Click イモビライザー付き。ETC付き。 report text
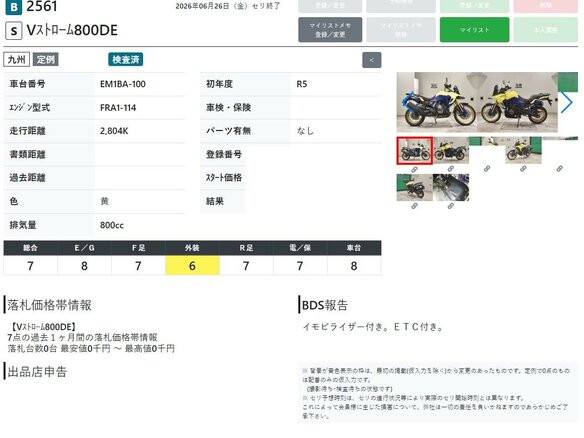This screenshot has width=584, height=438. pyautogui.click(x=373, y=327)
